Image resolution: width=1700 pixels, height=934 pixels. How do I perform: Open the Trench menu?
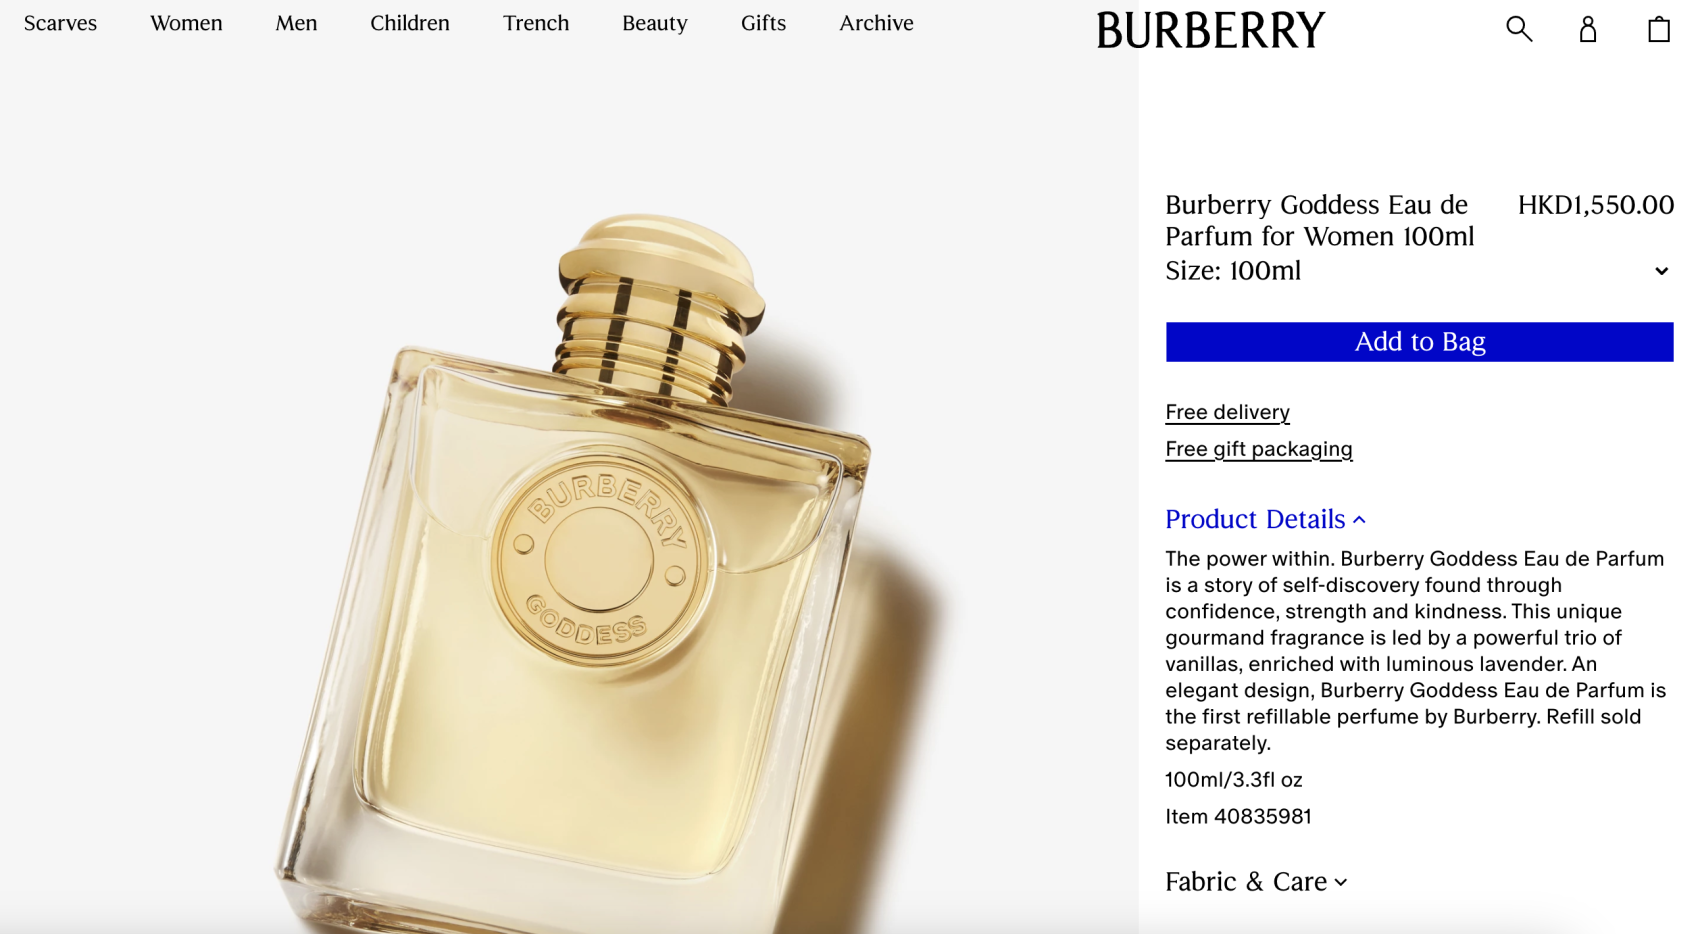[x=536, y=23]
